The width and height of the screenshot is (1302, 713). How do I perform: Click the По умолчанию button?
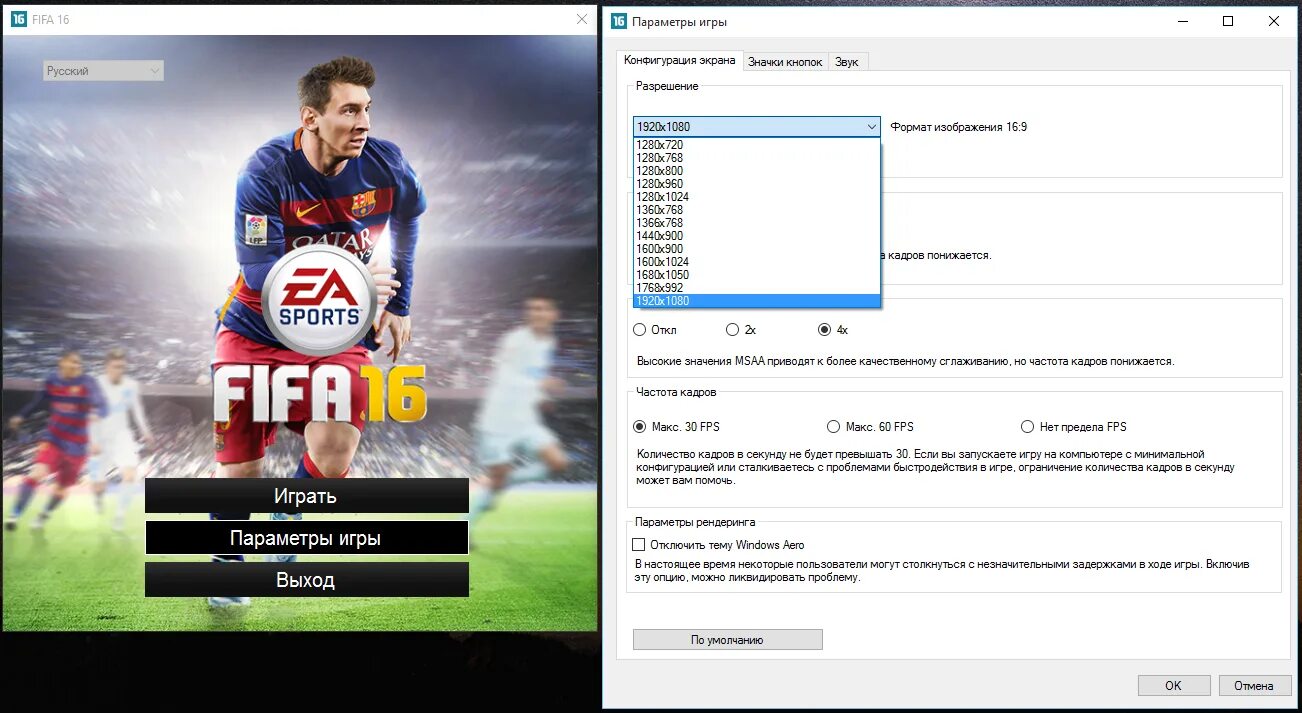(727, 640)
